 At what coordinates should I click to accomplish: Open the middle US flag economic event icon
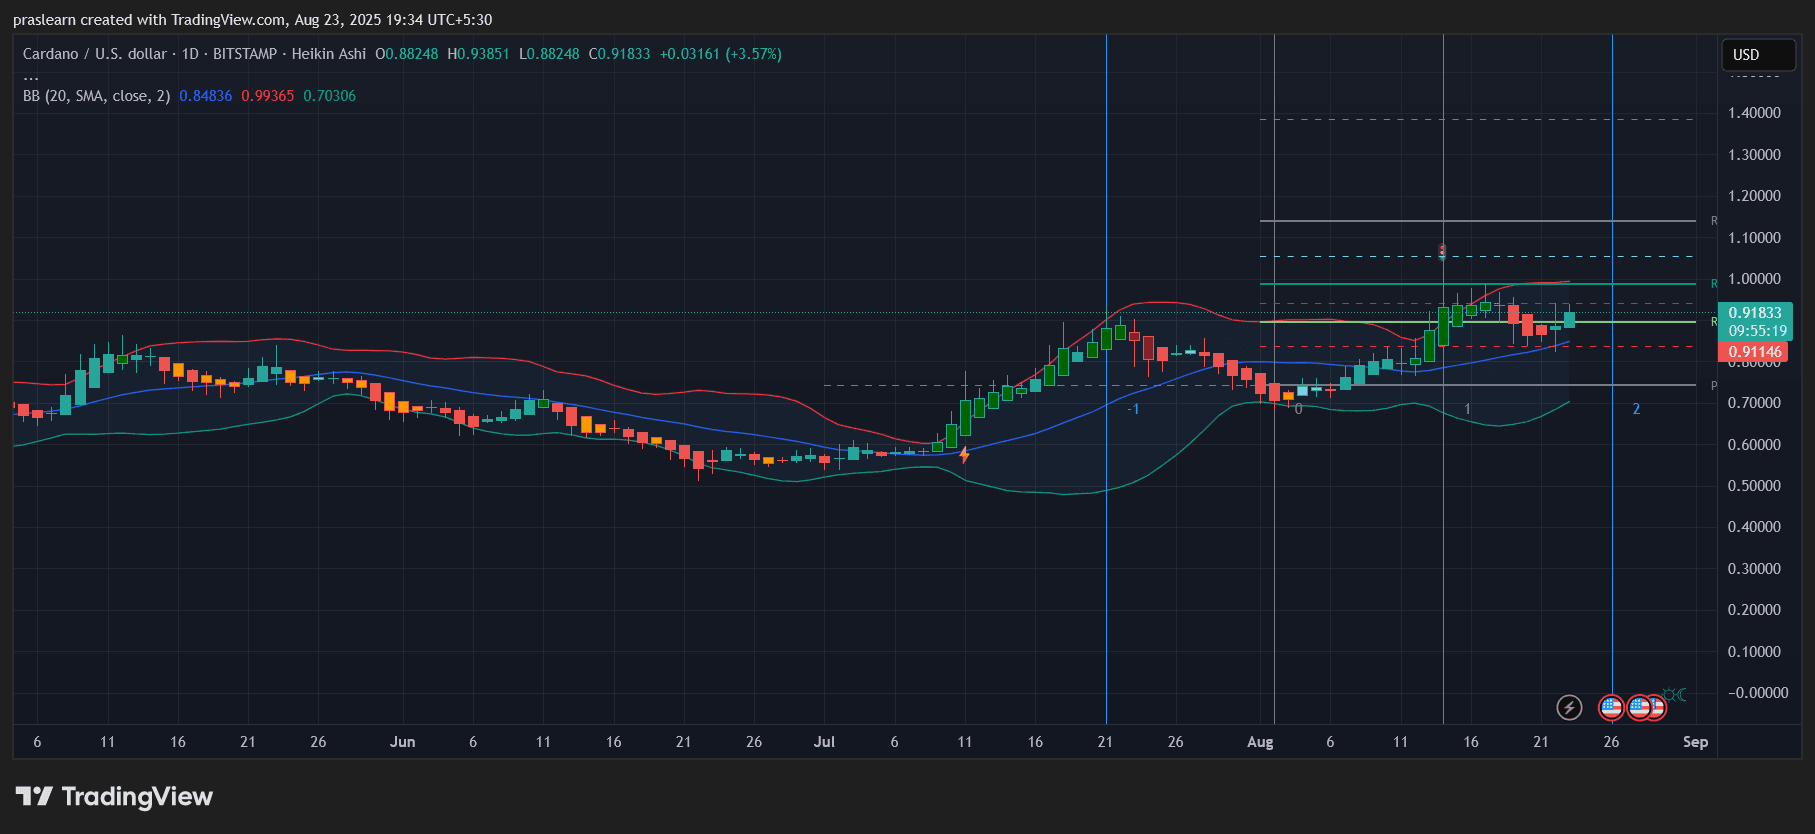pyautogui.click(x=1638, y=708)
